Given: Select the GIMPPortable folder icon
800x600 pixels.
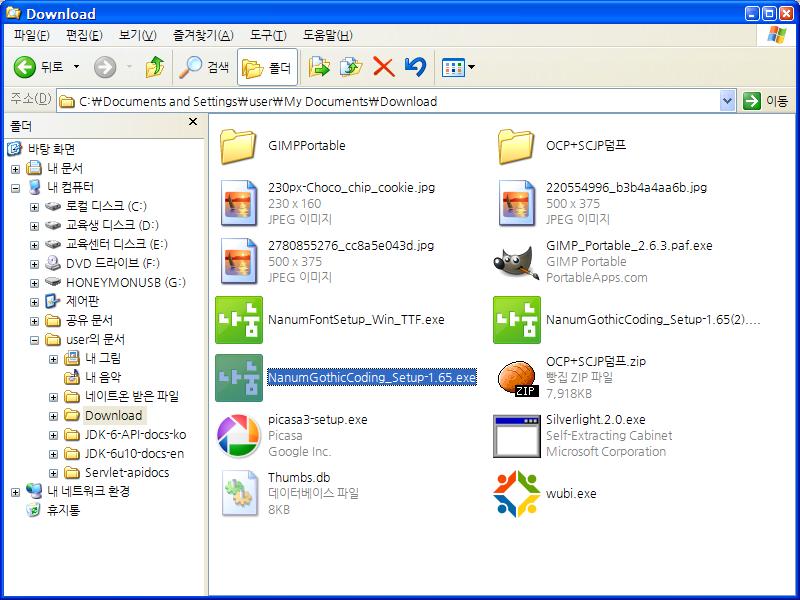Looking at the screenshot, I should click(238, 146).
